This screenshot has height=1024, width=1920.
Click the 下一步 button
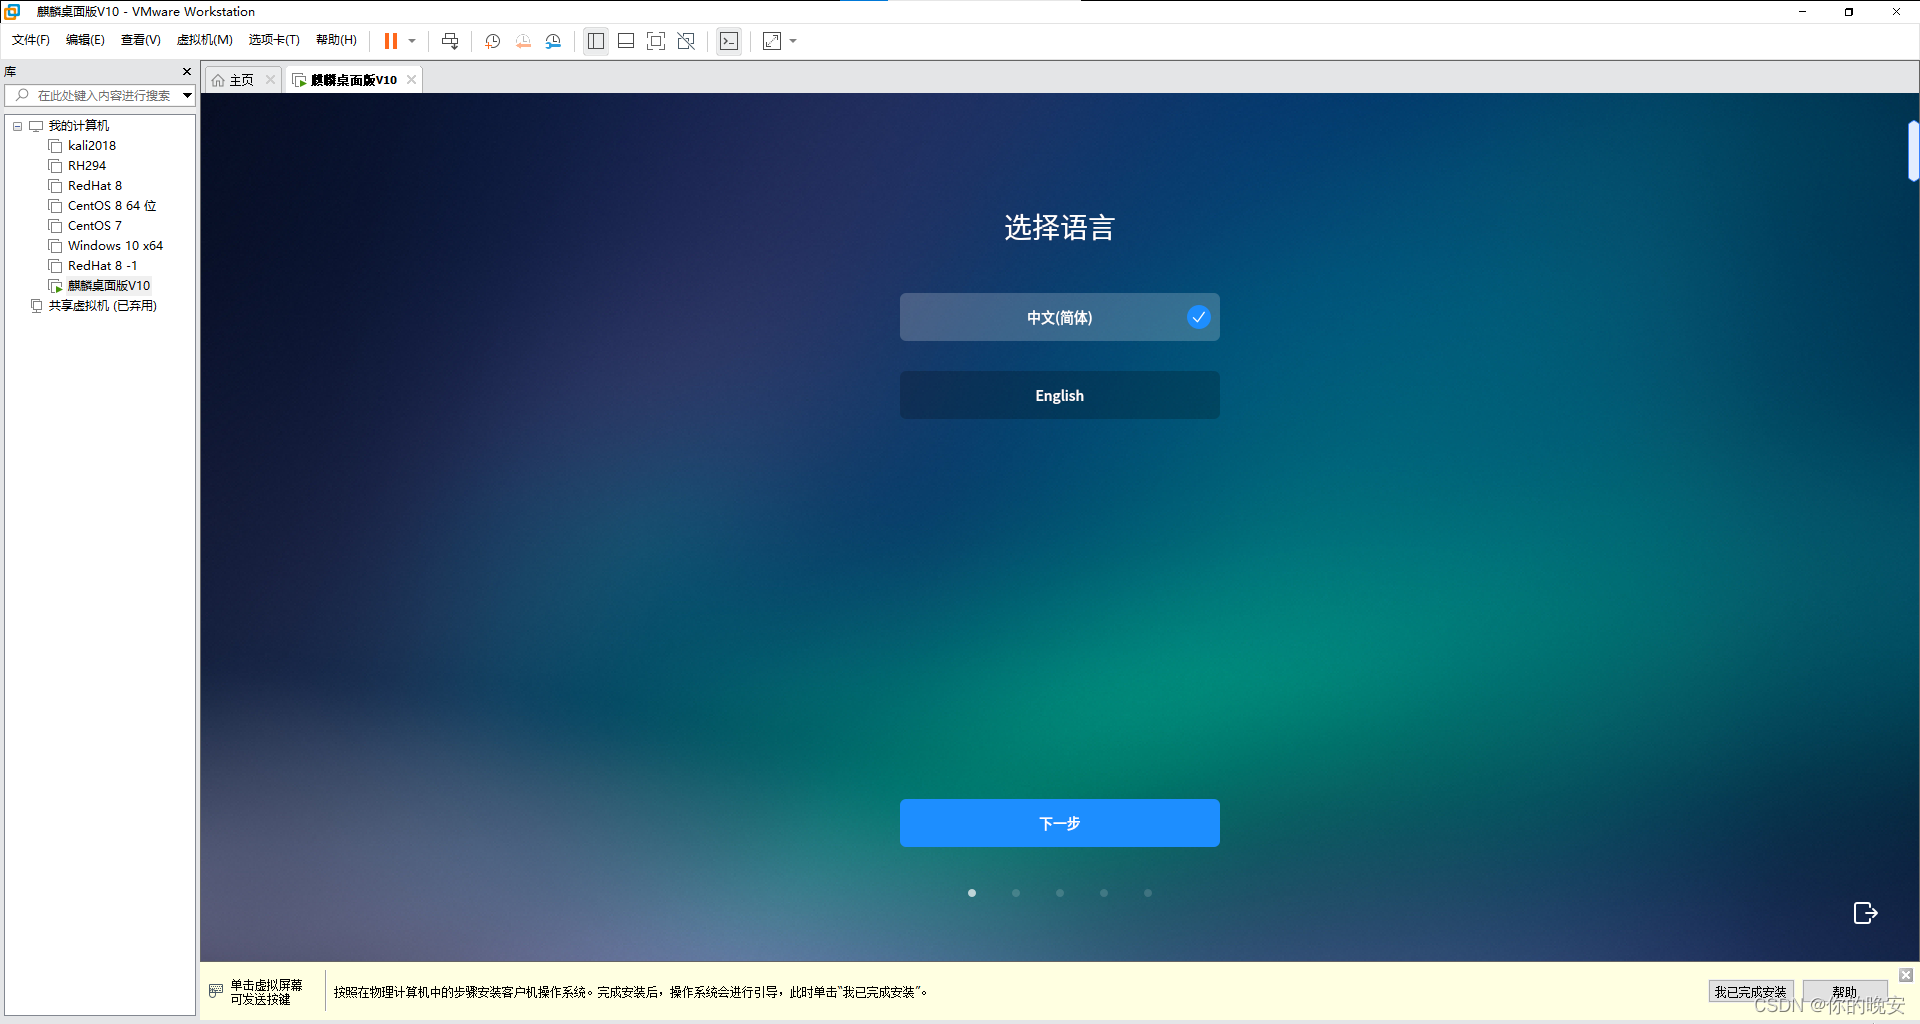pos(1059,823)
